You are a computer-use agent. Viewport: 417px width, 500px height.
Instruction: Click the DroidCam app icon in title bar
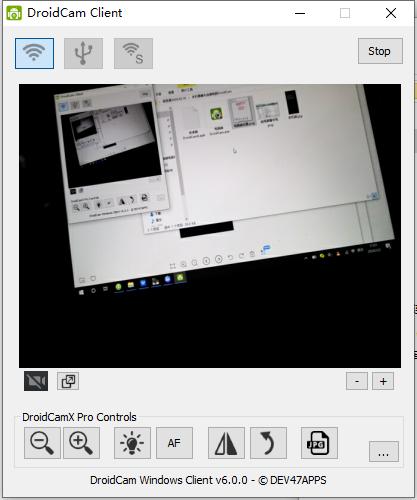pos(14,13)
